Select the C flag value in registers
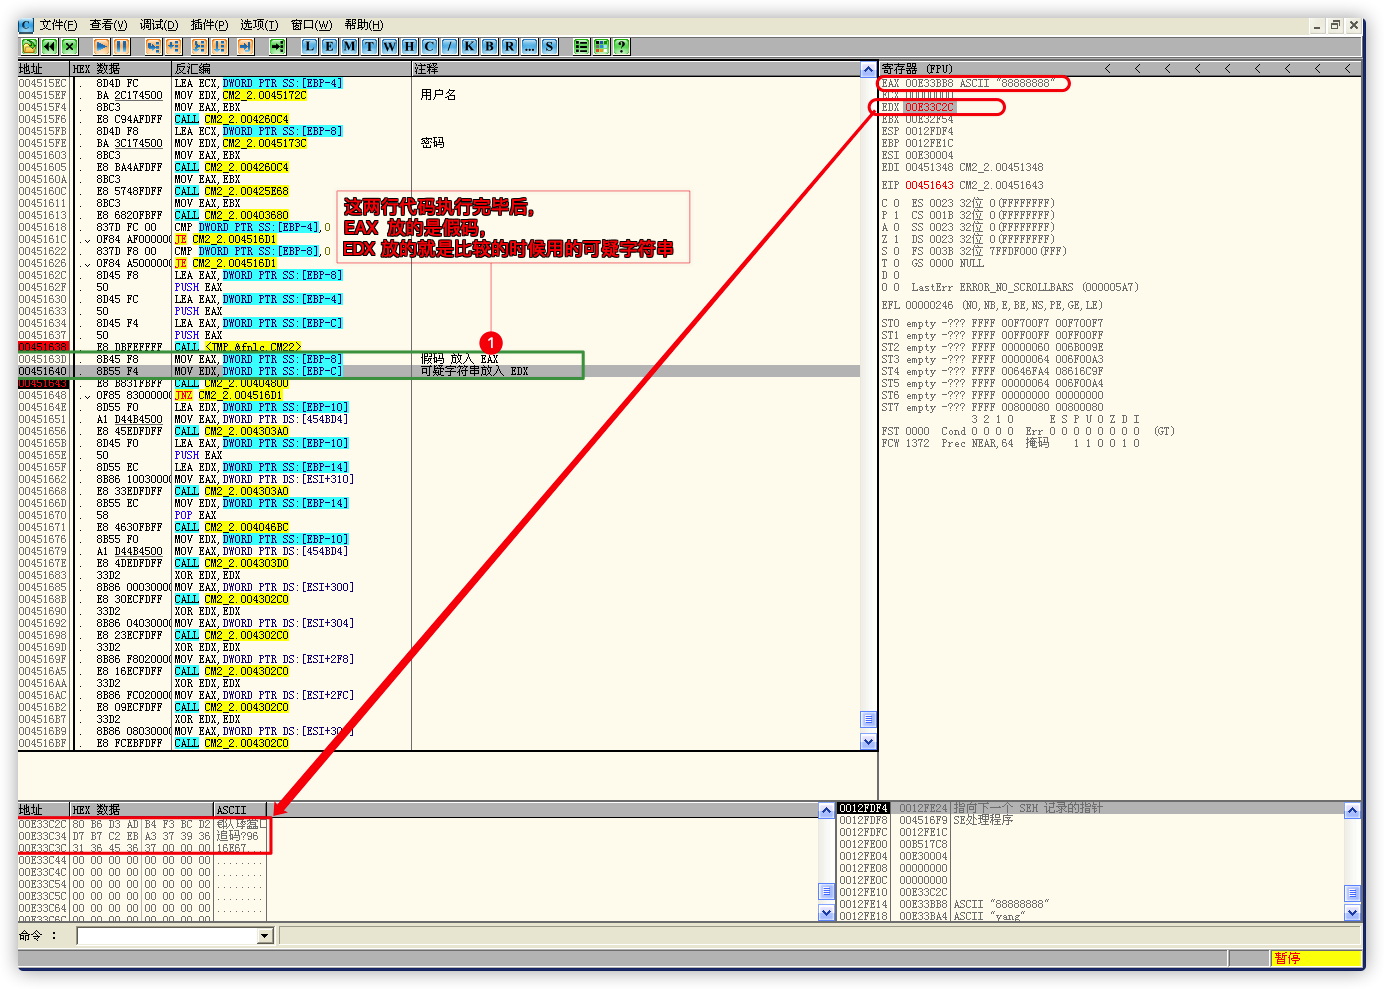The image size is (1384, 989). pyautogui.click(x=896, y=203)
